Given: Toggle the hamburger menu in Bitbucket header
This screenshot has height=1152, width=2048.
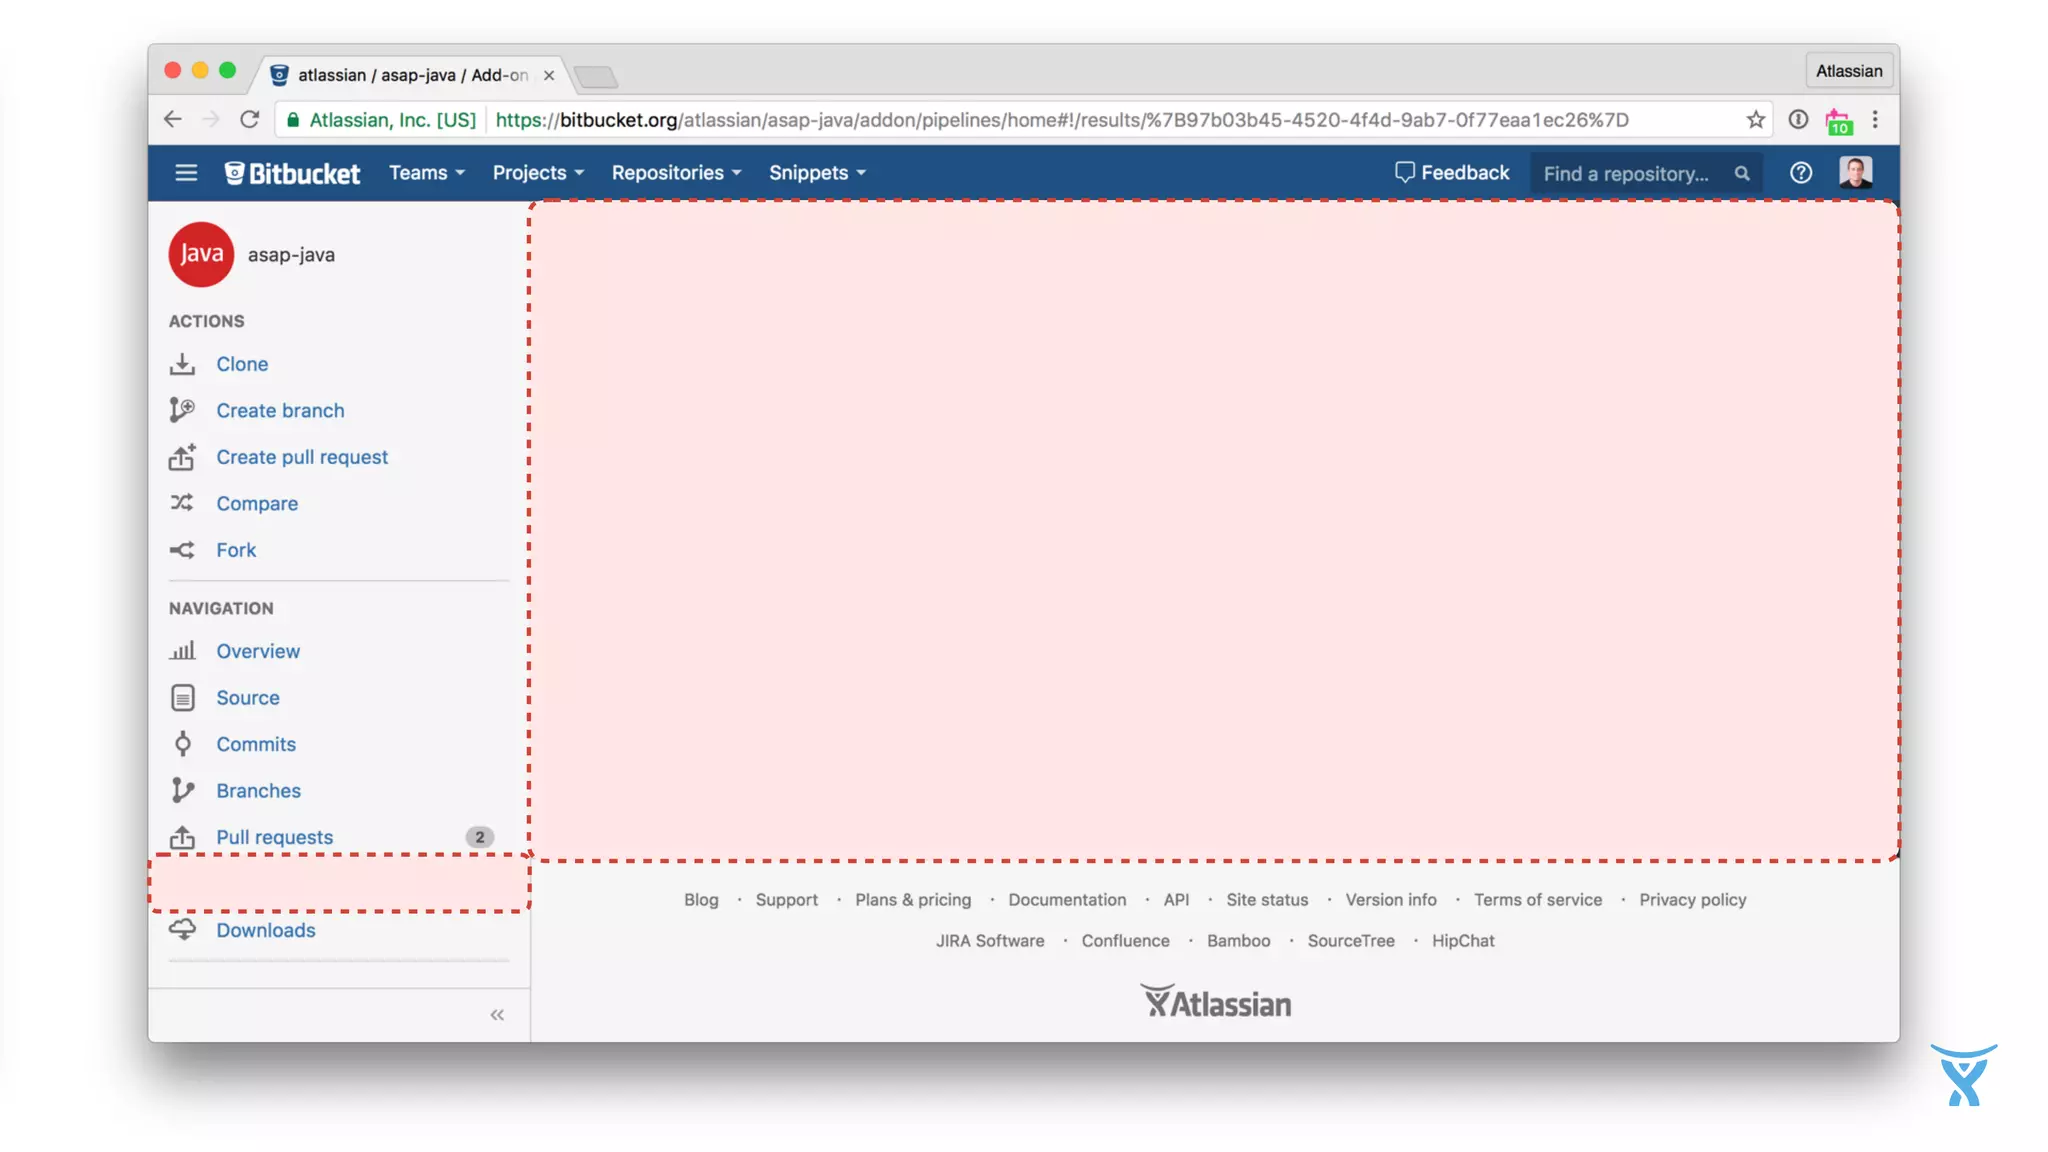Looking at the screenshot, I should tap(186, 173).
